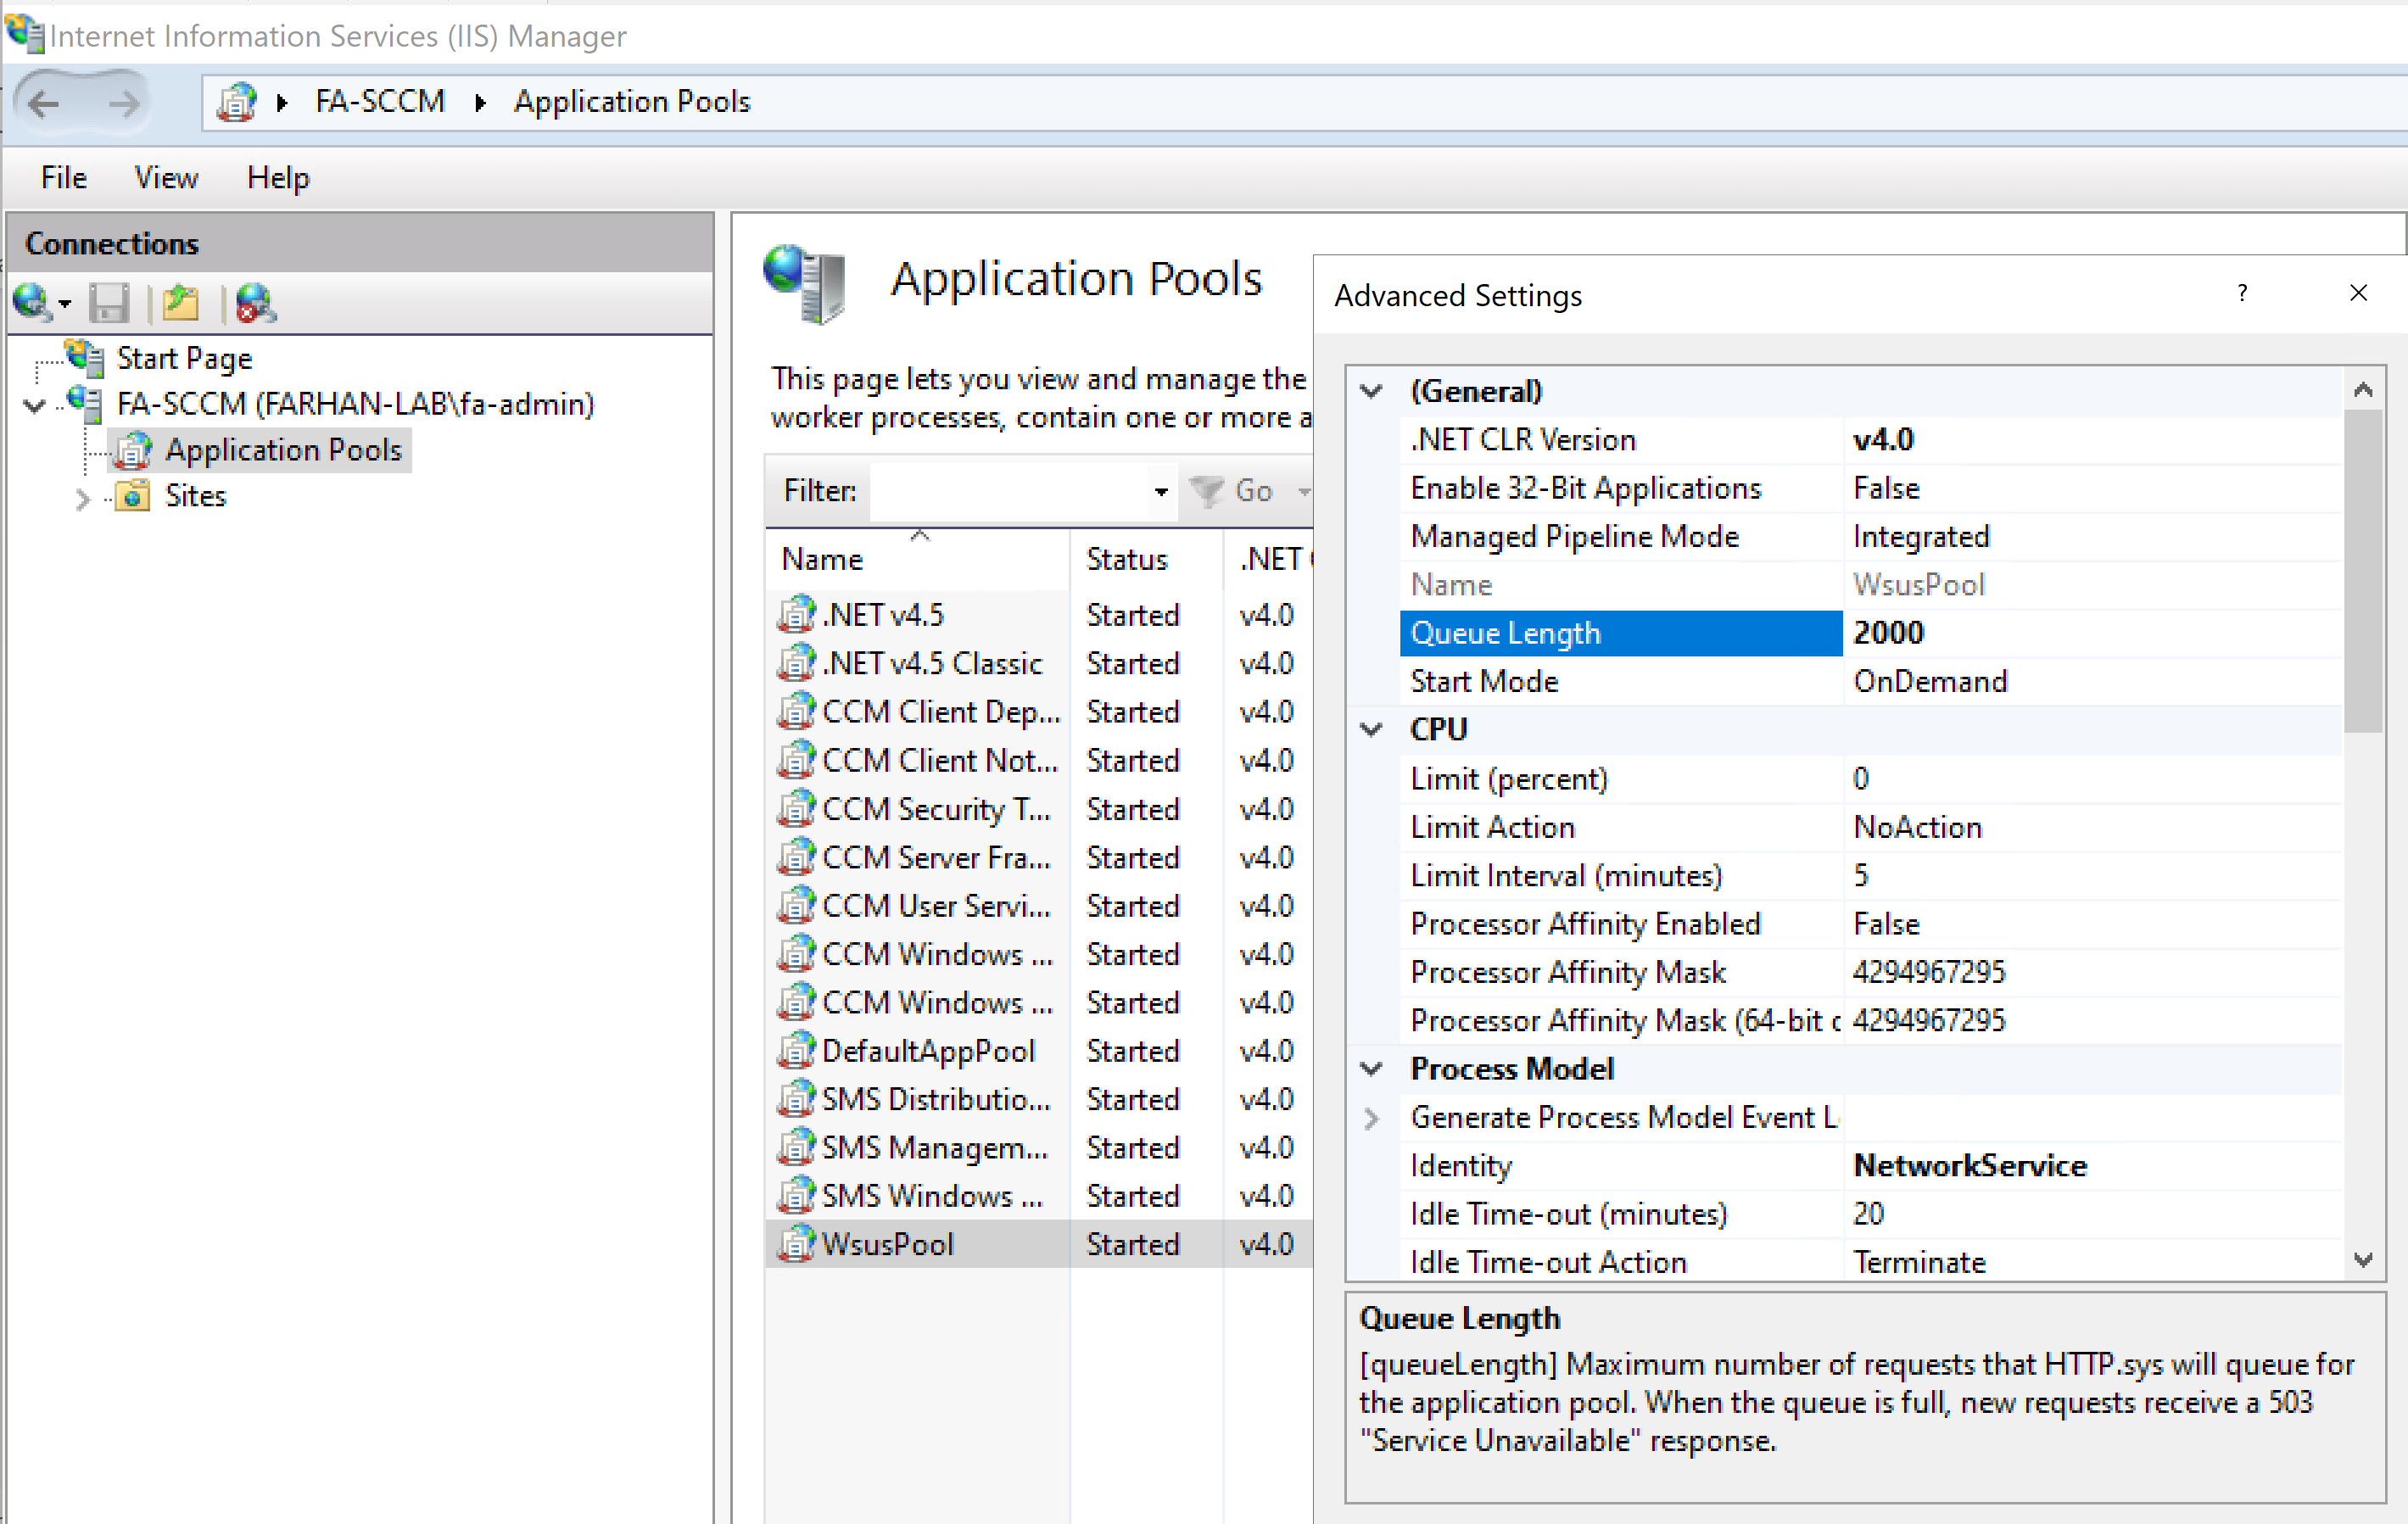Open the Filter dropdown arrow
This screenshot has width=2408, height=1524.
point(1160,491)
